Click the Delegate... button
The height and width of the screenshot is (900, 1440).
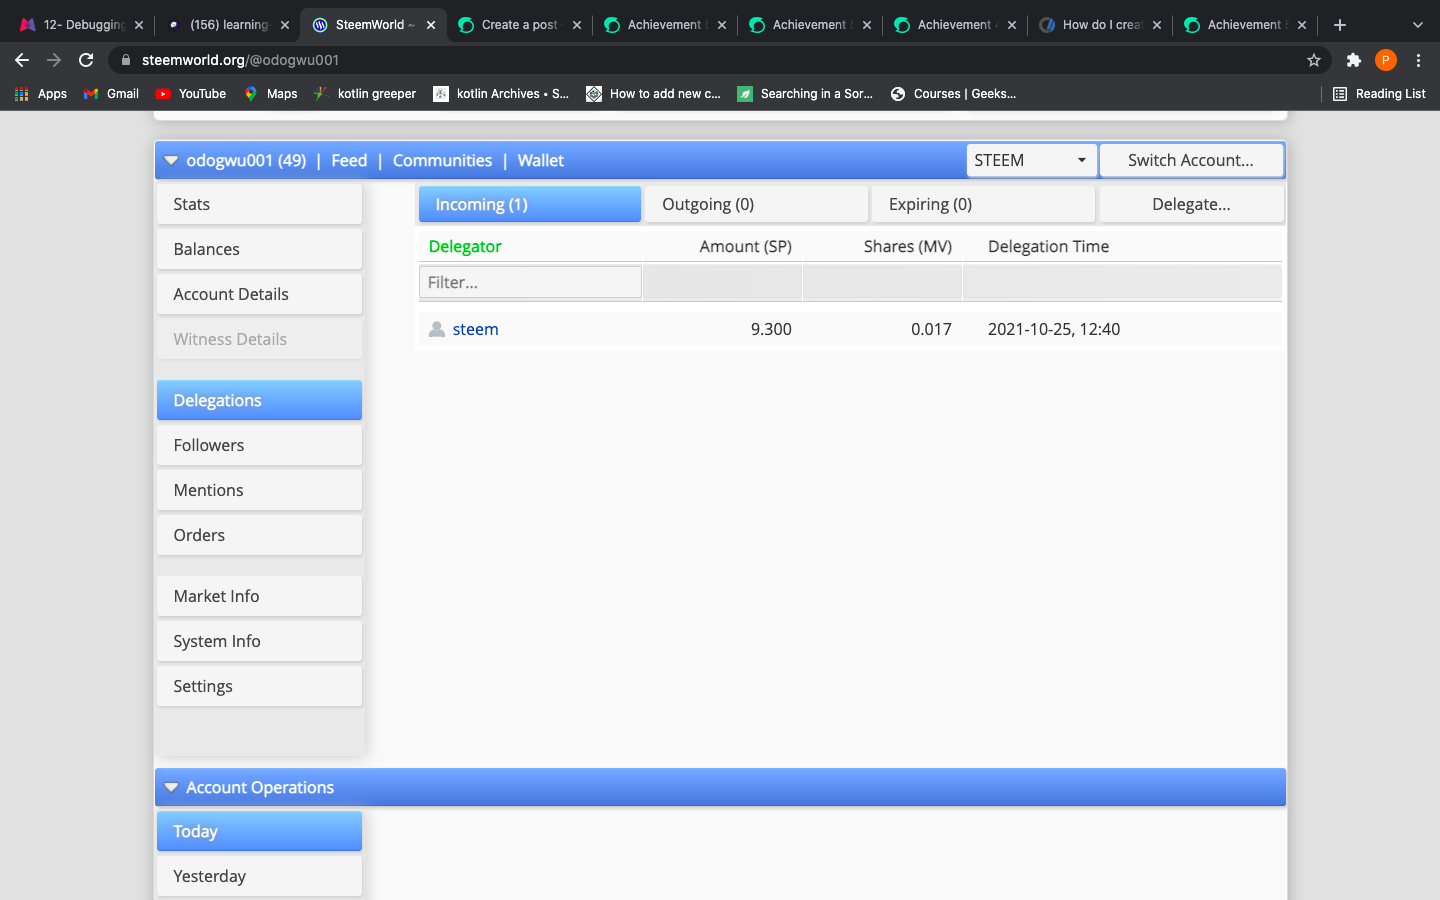point(1191,204)
